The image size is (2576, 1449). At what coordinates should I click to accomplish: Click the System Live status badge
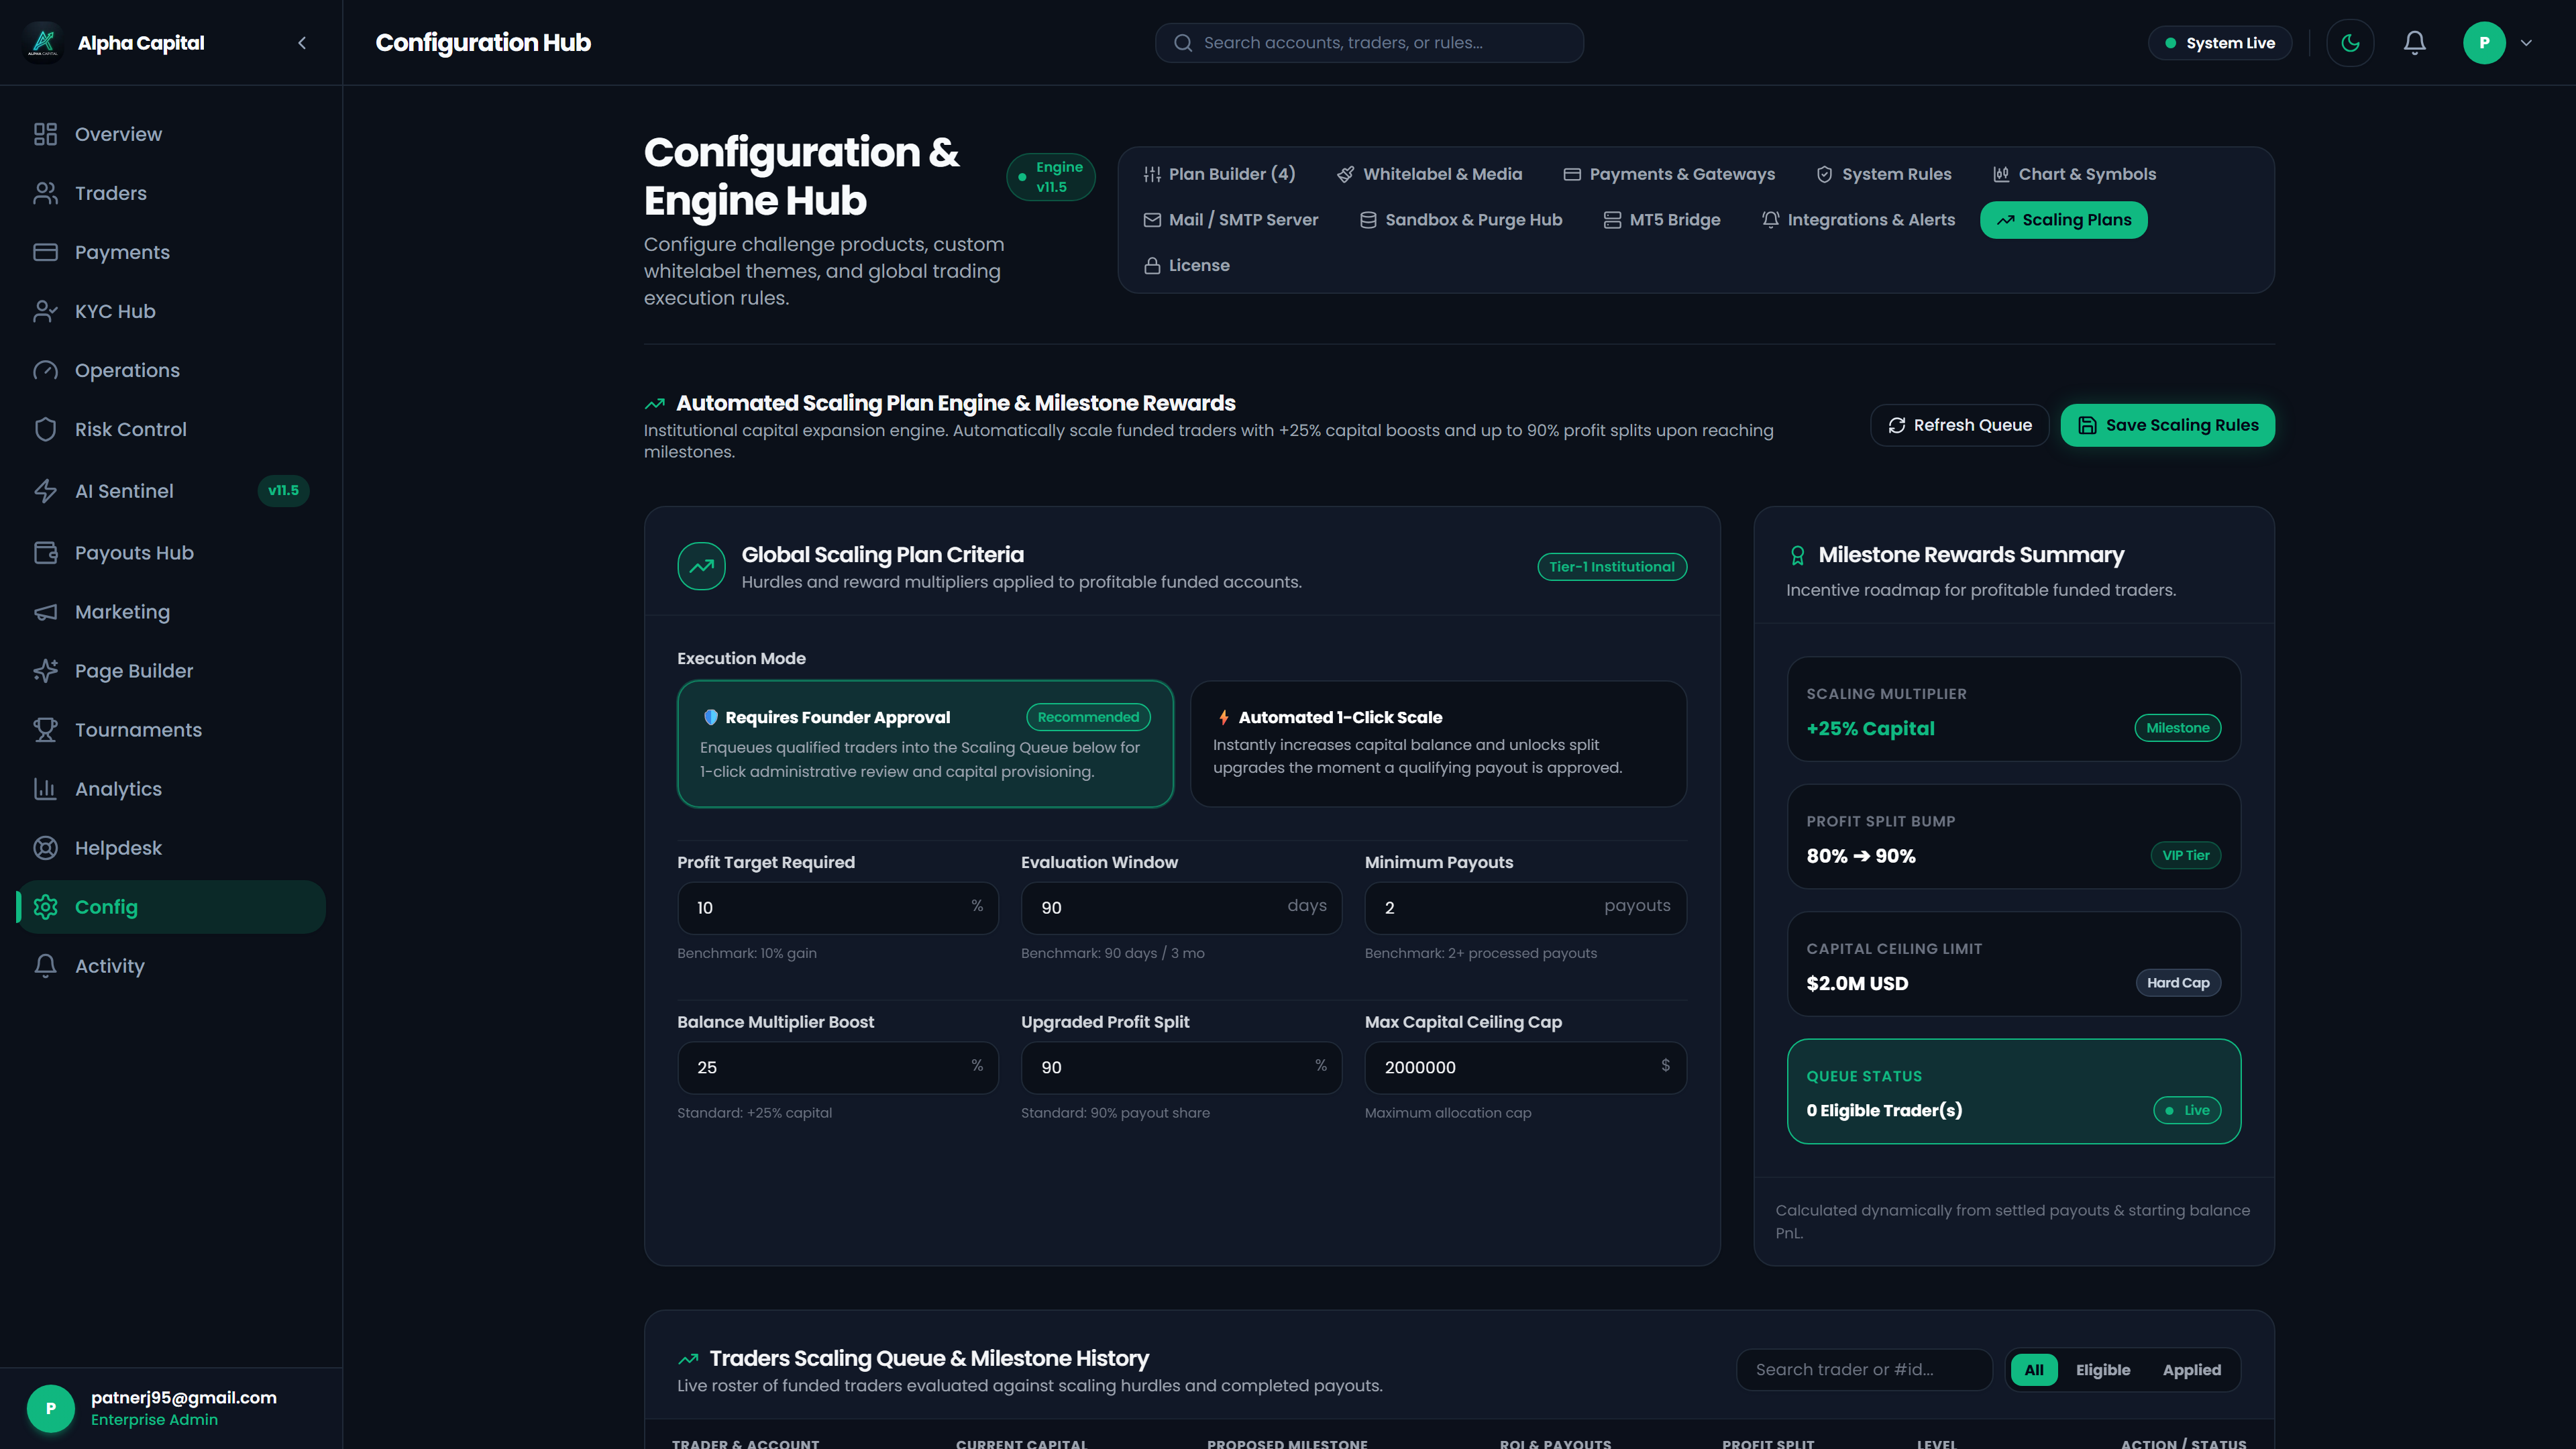pos(2220,43)
